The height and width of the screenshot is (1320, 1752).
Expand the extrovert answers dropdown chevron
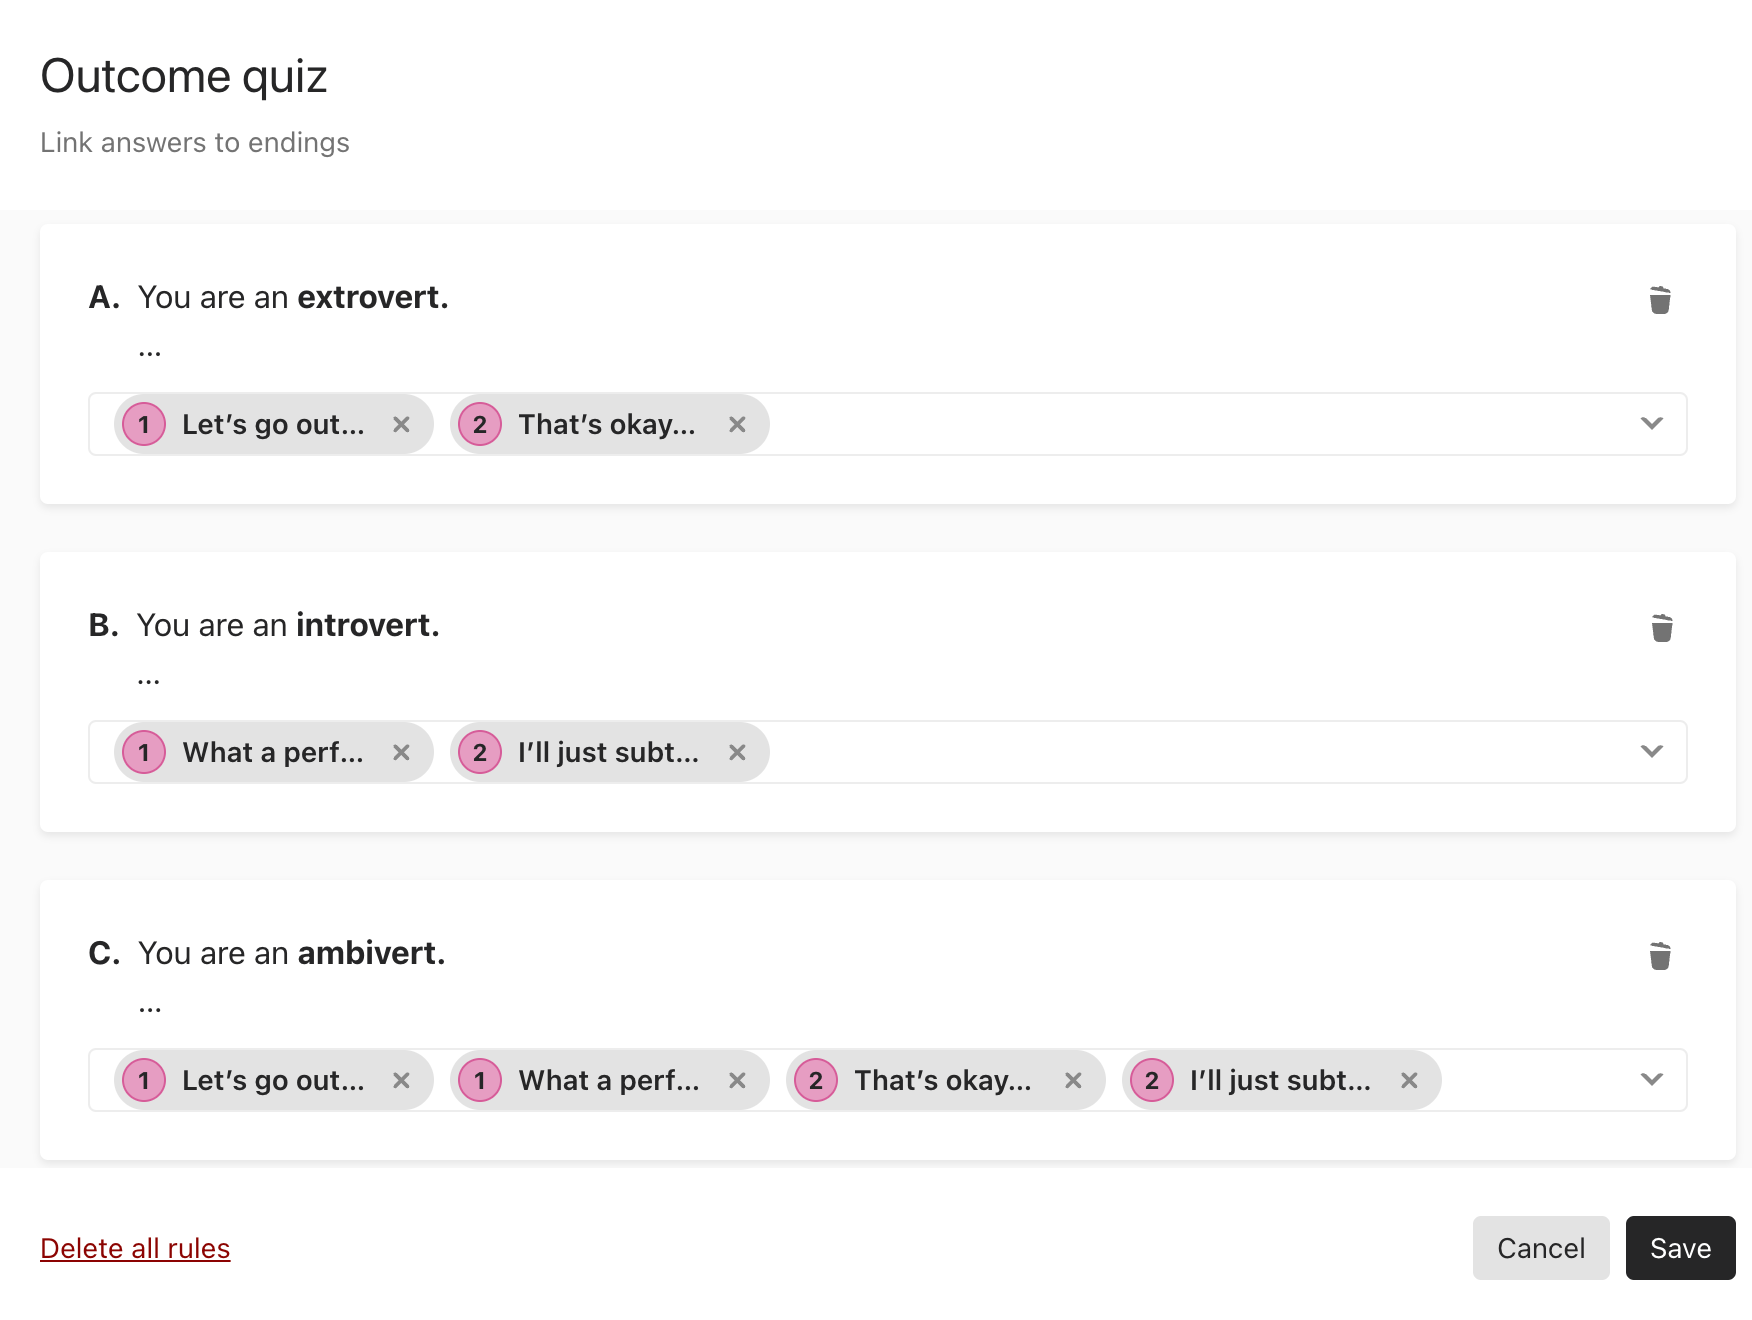pos(1652,424)
